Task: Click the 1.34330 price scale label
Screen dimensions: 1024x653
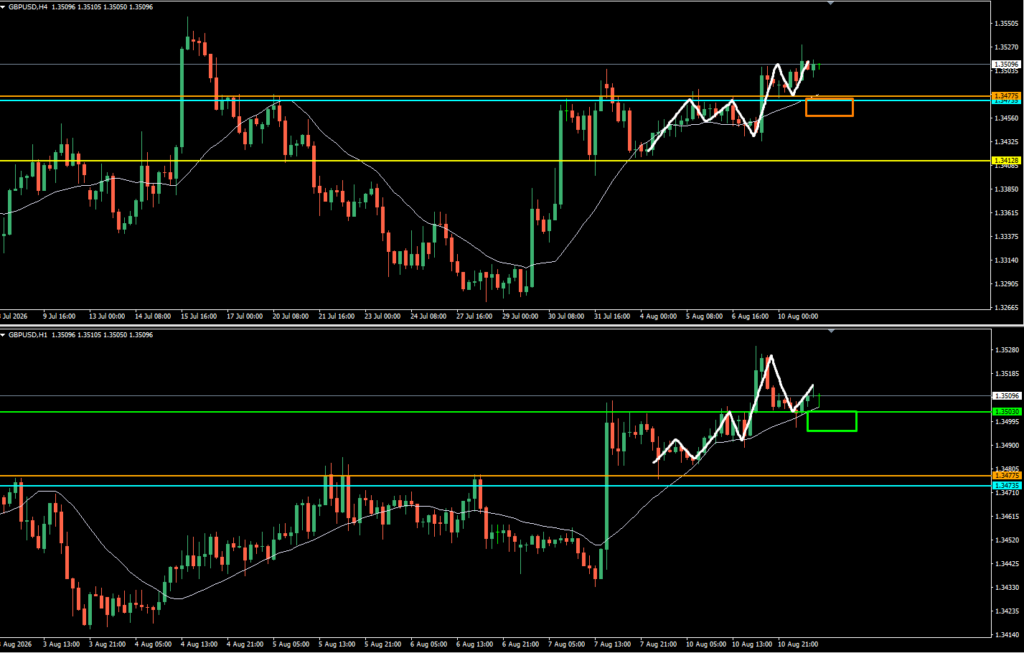Action: (1006, 588)
